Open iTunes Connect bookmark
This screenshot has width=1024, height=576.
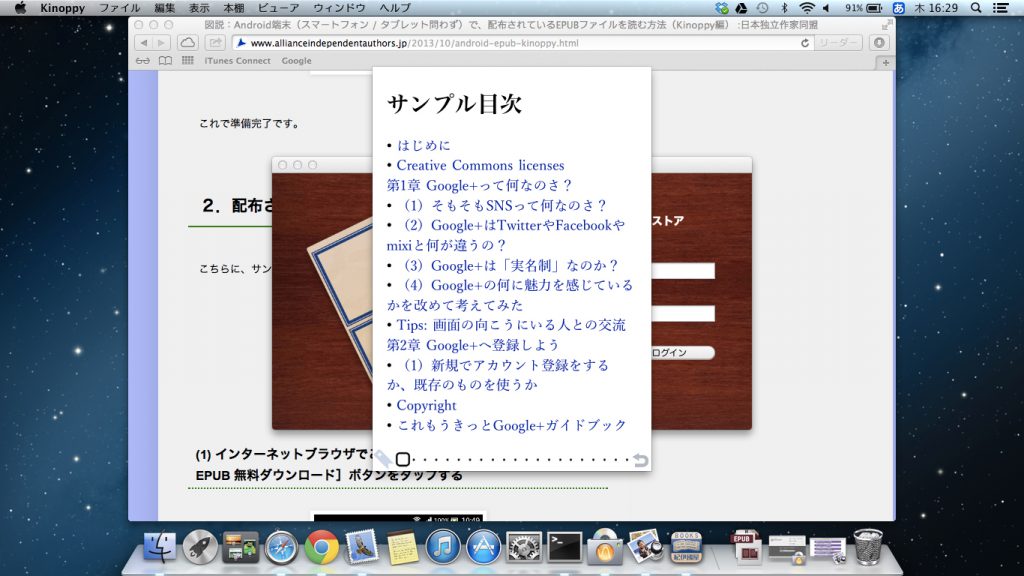(x=237, y=61)
